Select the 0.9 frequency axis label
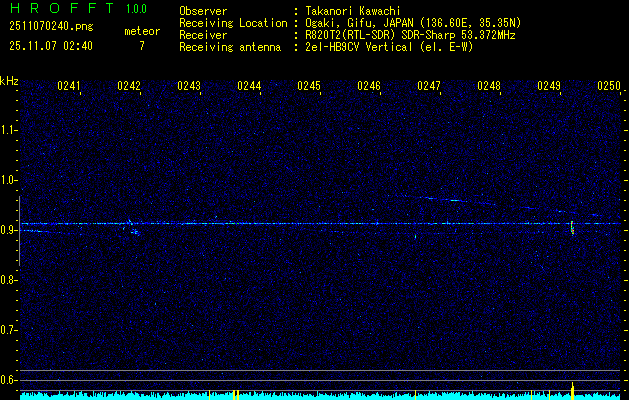This screenshot has width=629, height=400. coord(9,230)
